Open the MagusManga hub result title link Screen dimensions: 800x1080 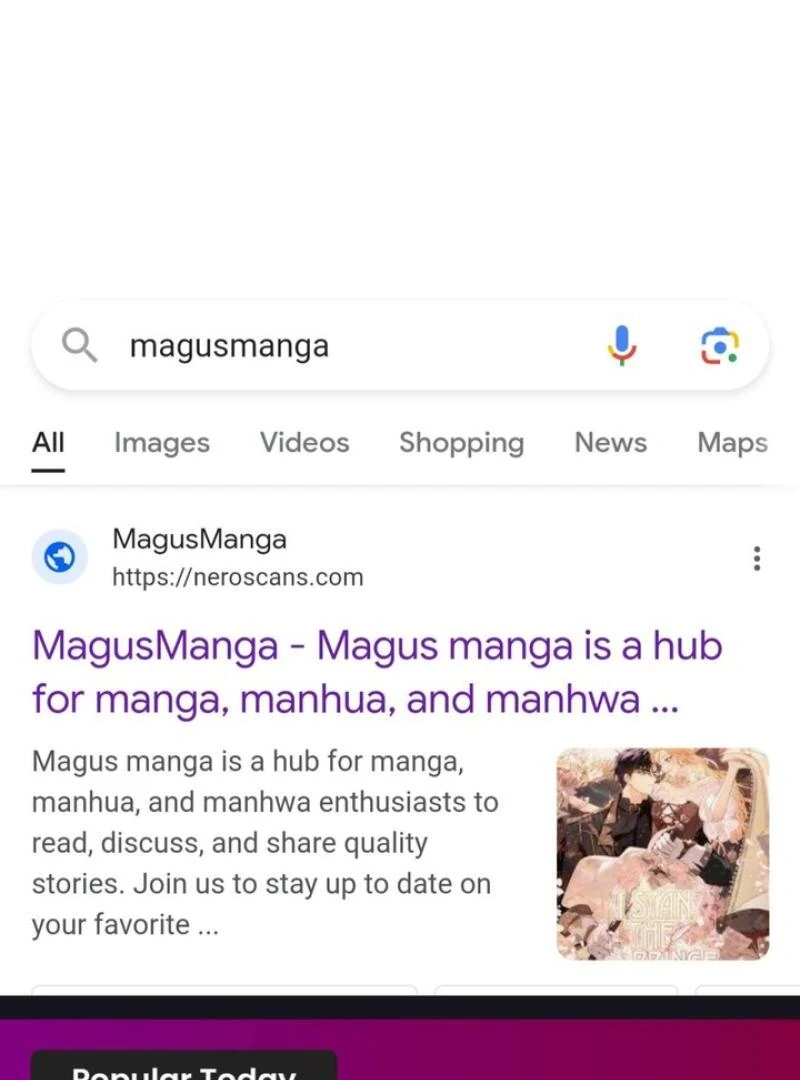coord(377,672)
